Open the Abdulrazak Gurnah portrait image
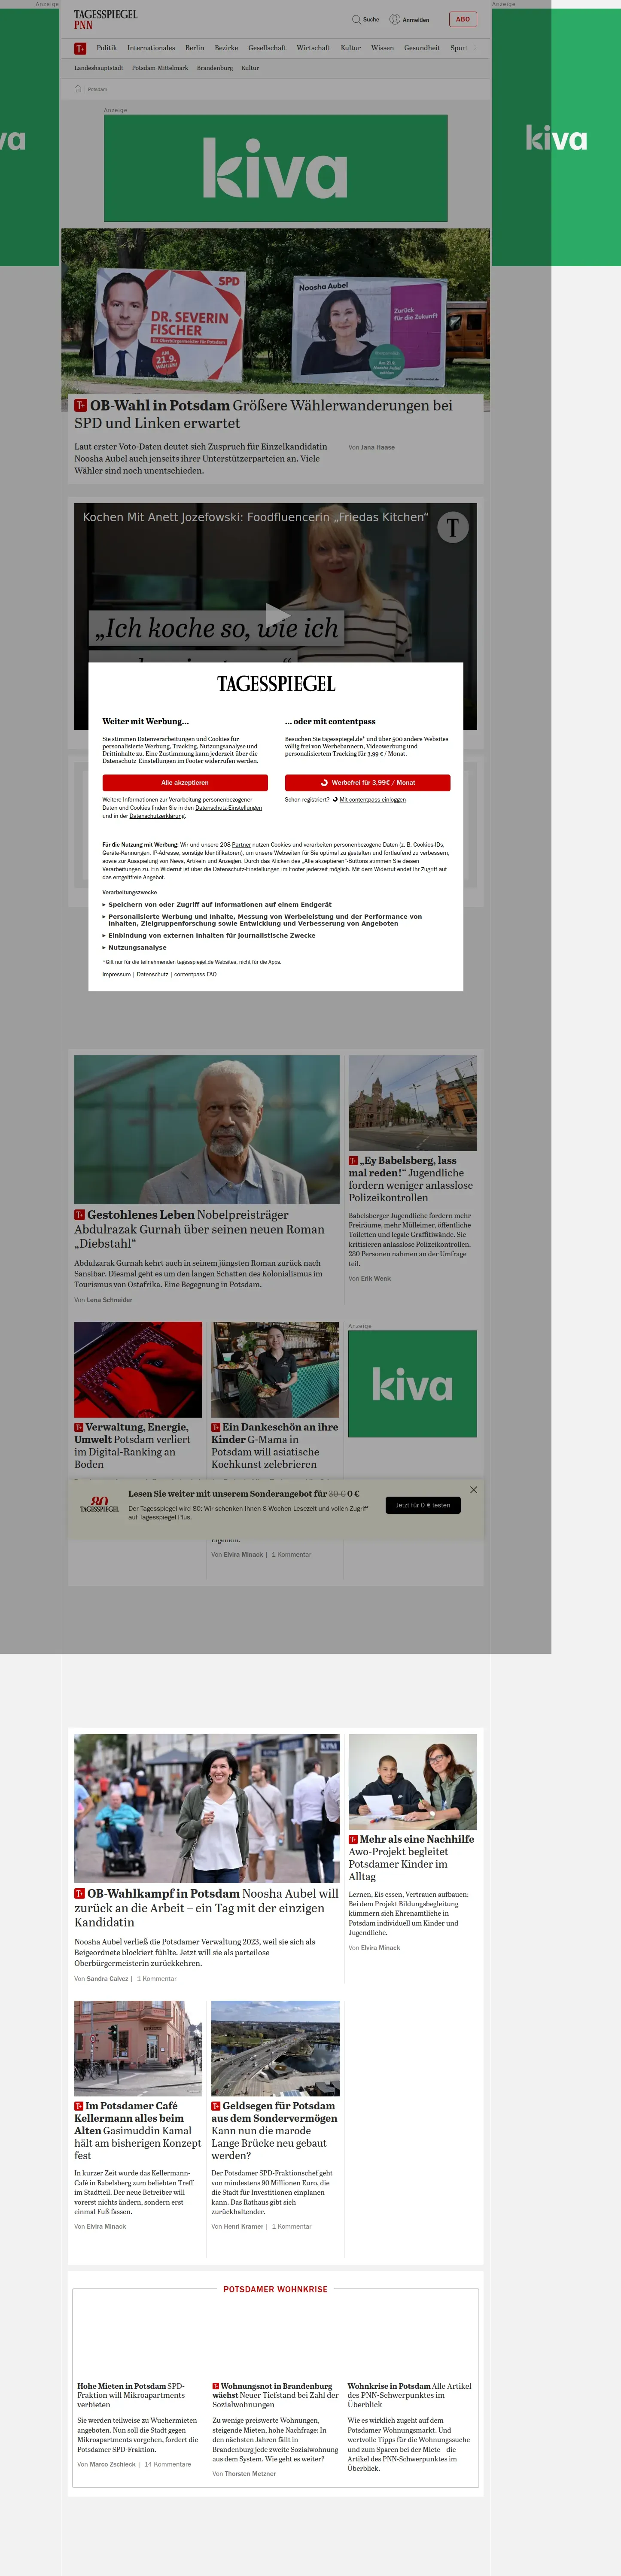 207,1129
